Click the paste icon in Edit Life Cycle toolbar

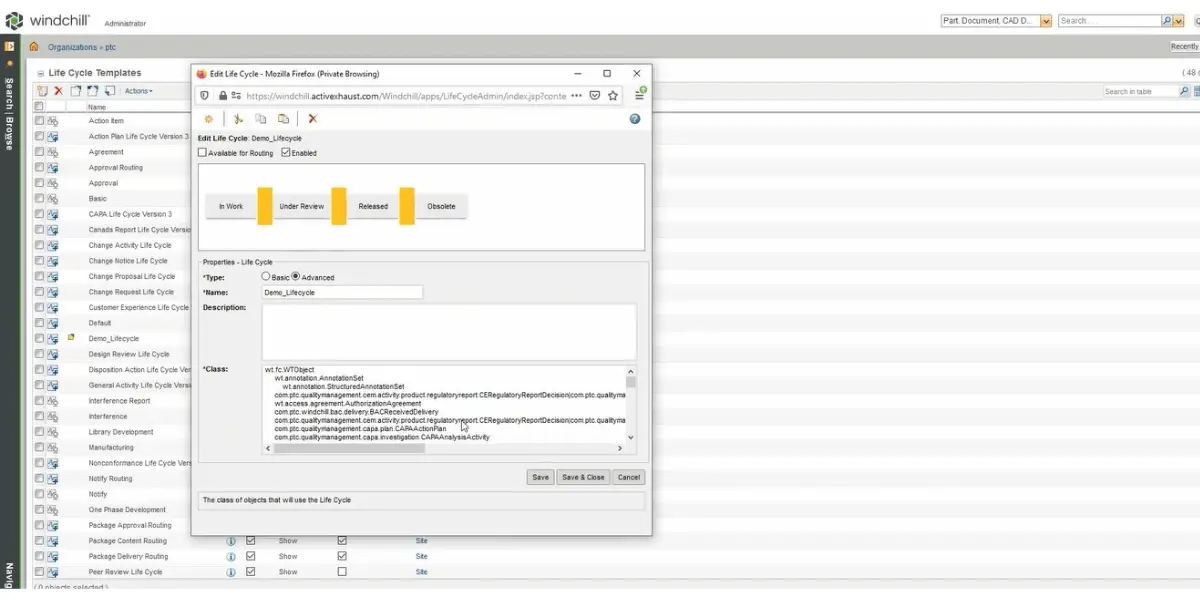(x=284, y=118)
